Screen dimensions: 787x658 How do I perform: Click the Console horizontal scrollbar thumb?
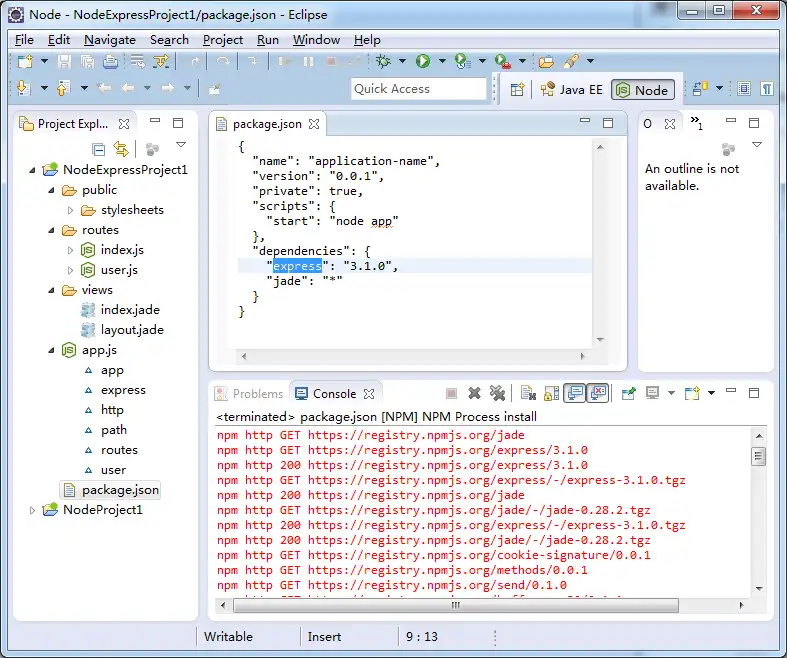pos(456,605)
